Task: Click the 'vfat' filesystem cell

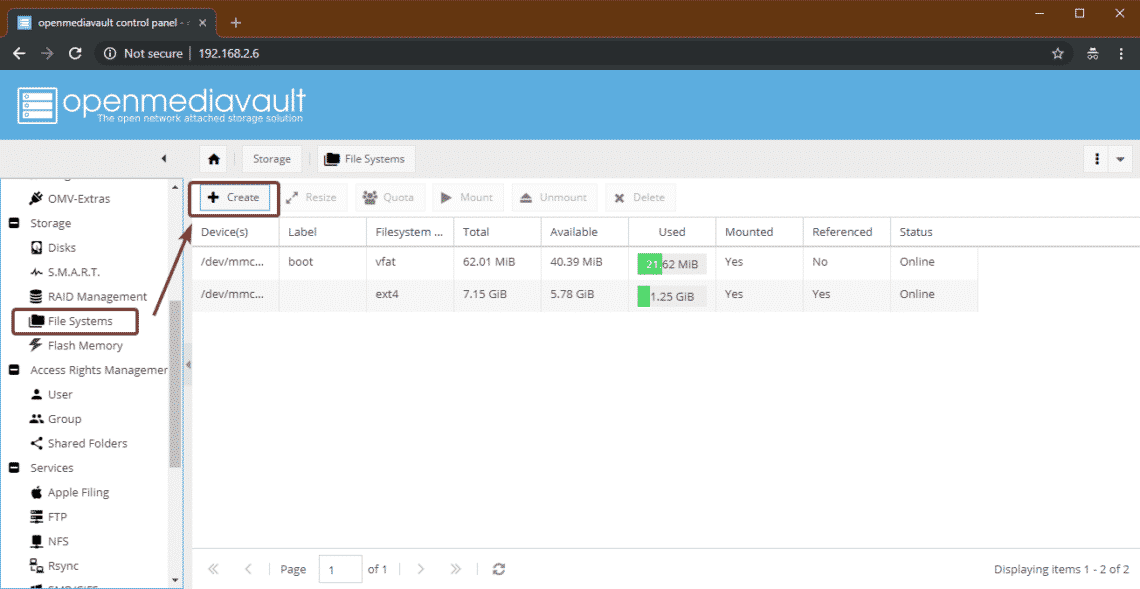Action: (x=410, y=263)
